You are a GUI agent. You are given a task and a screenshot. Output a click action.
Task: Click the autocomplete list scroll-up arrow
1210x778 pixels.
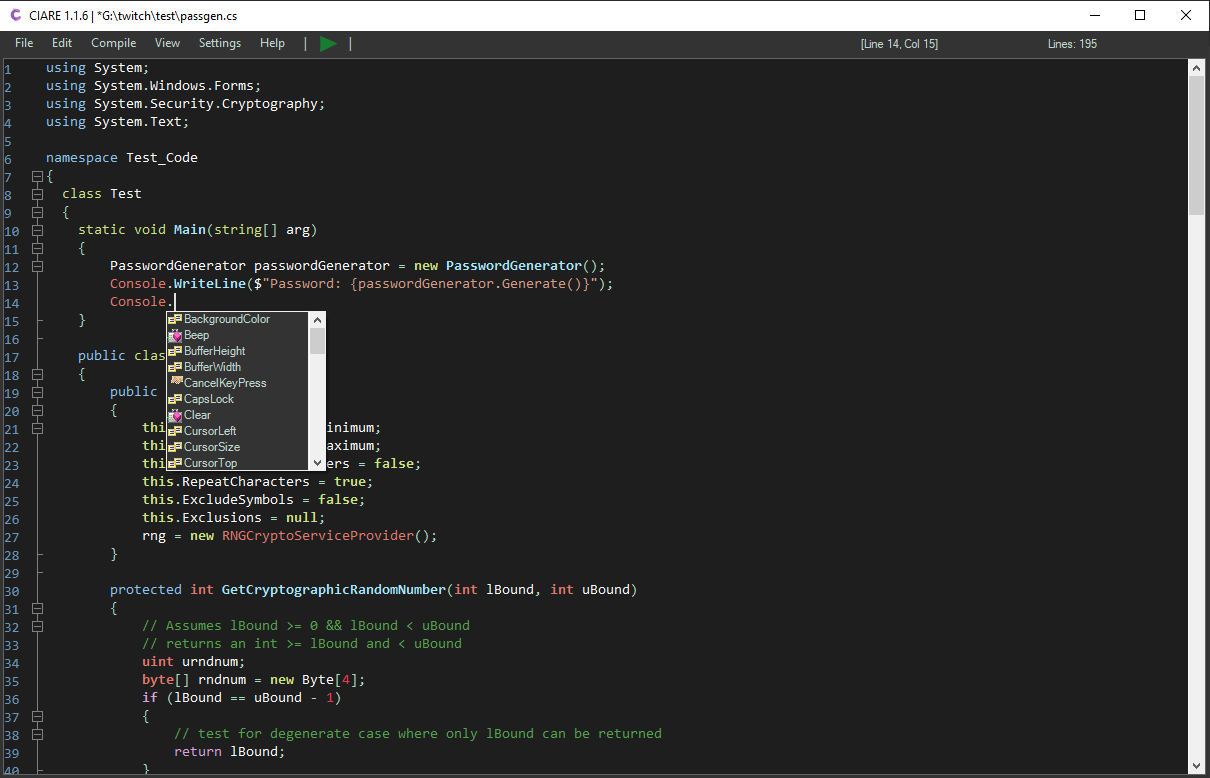click(317, 320)
